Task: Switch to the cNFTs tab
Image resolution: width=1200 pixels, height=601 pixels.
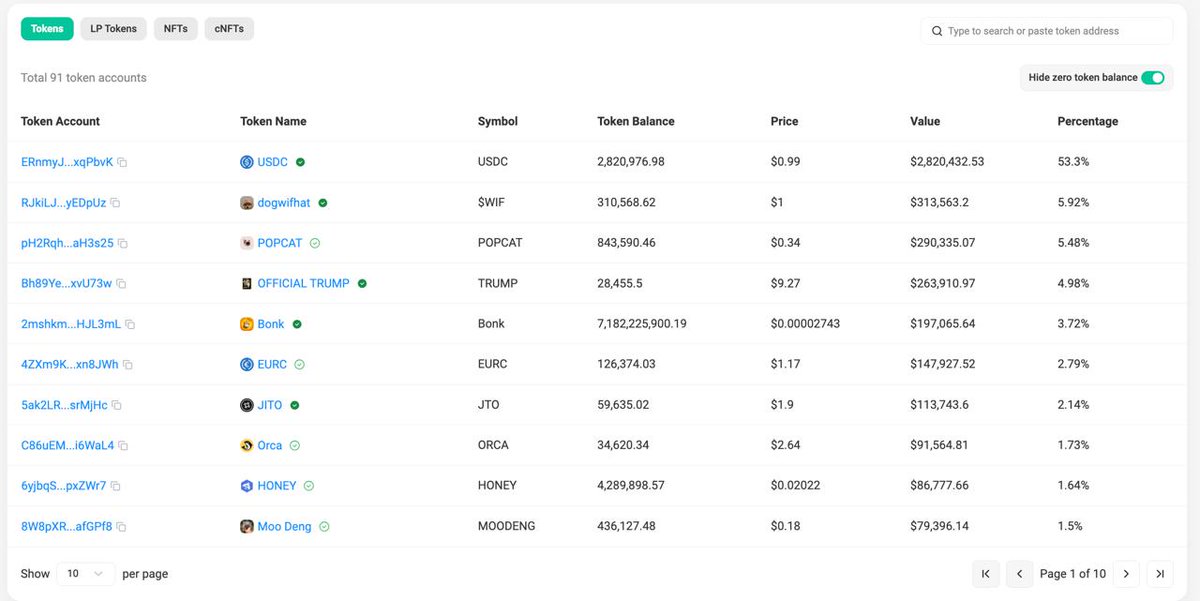Action: pyautogui.click(x=230, y=29)
